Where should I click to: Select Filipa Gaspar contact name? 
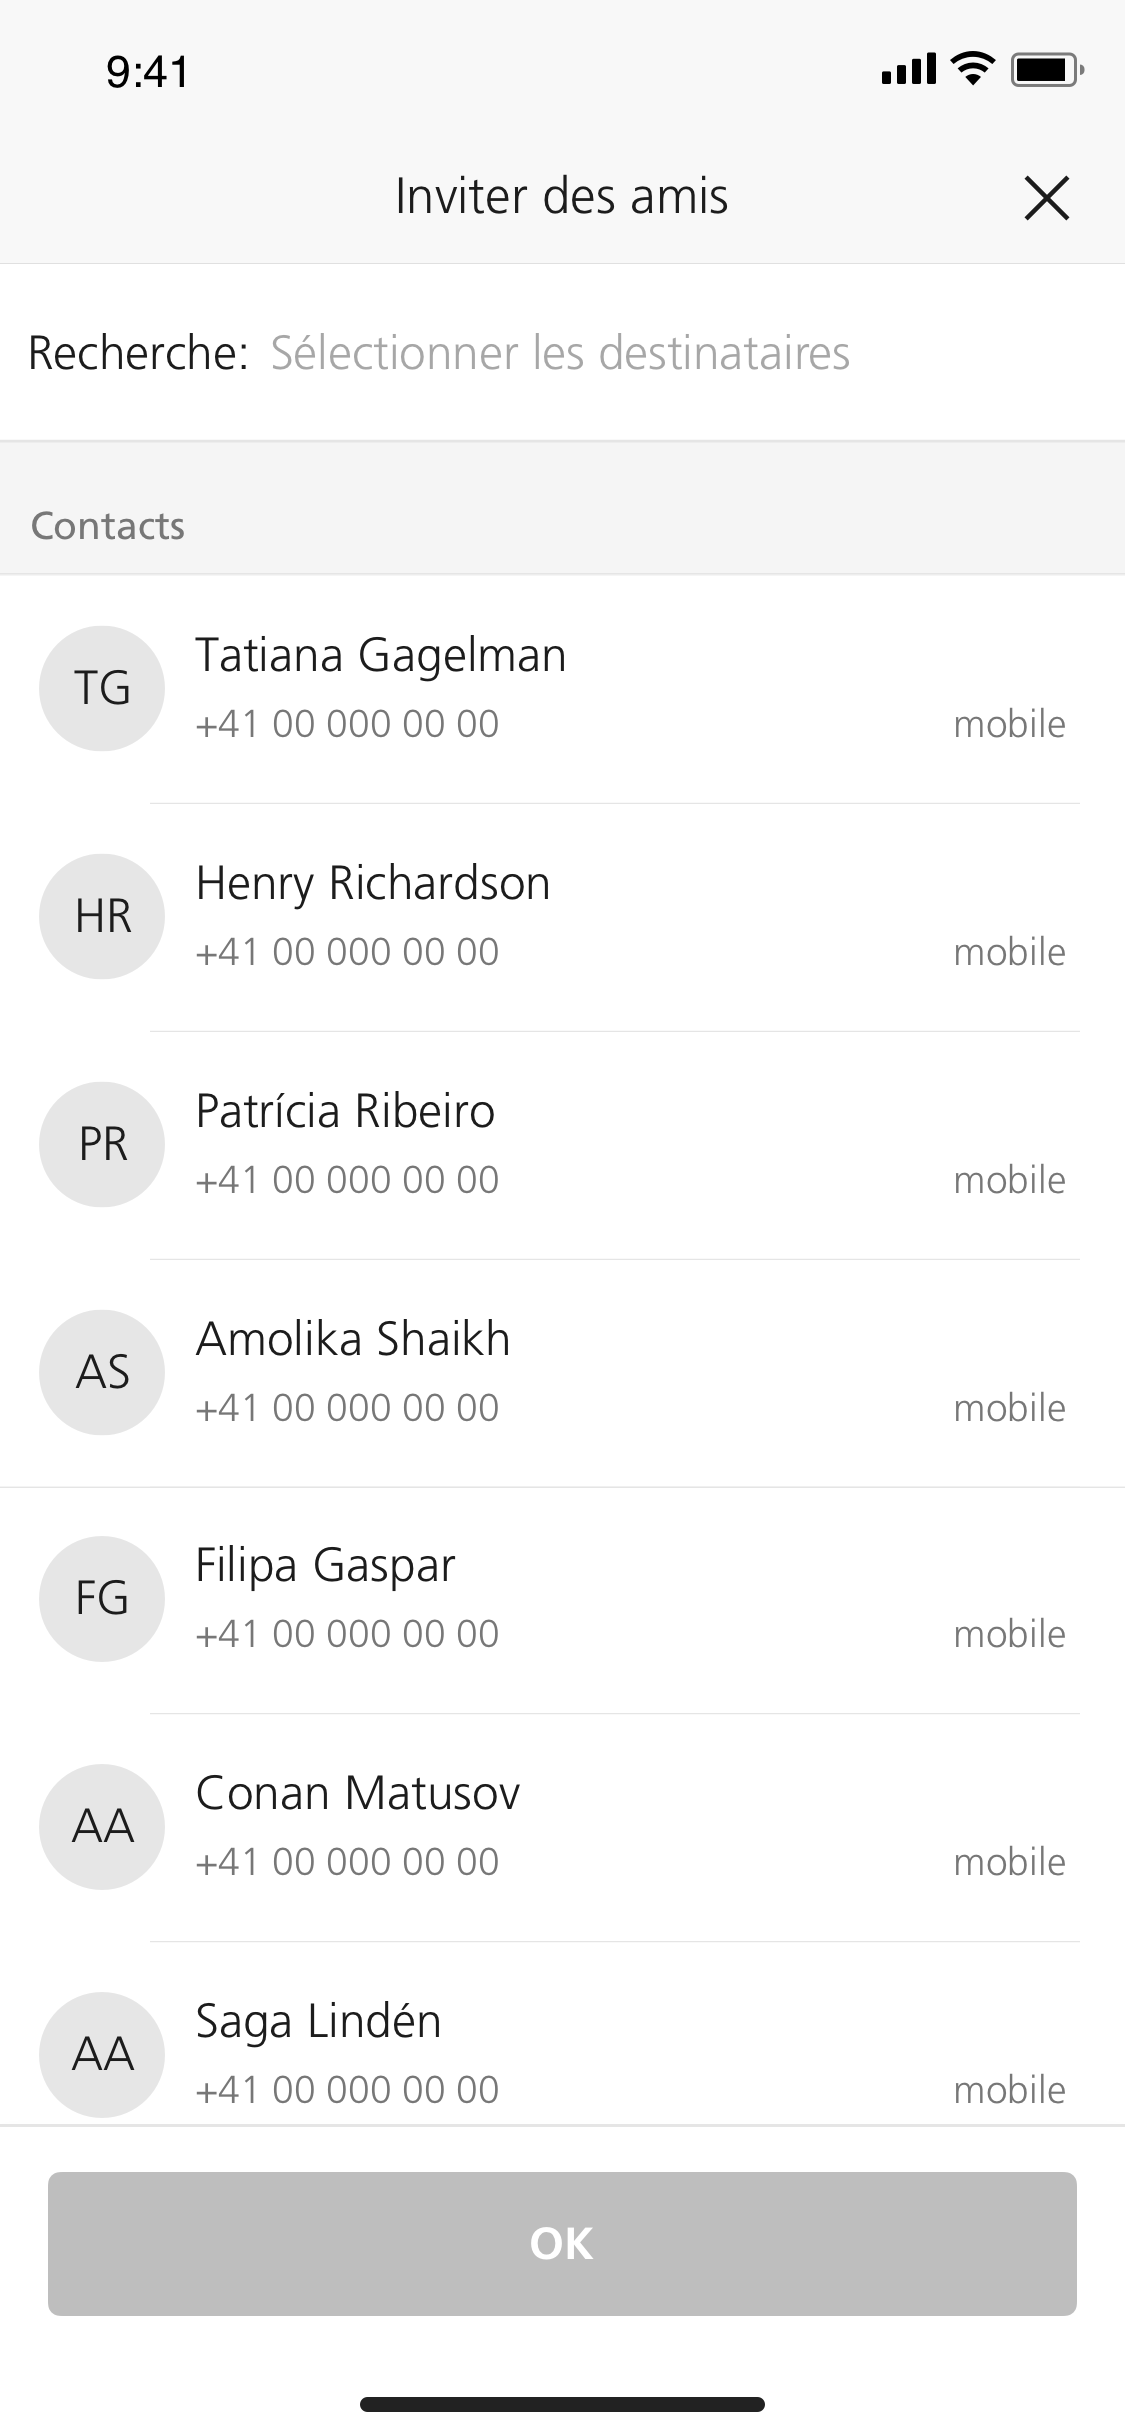(x=325, y=1566)
